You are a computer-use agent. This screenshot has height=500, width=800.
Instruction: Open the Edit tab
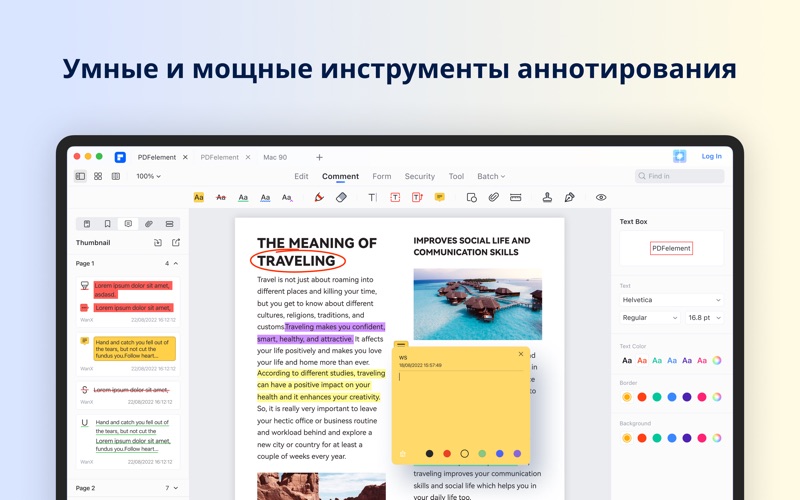pos(301,176)
